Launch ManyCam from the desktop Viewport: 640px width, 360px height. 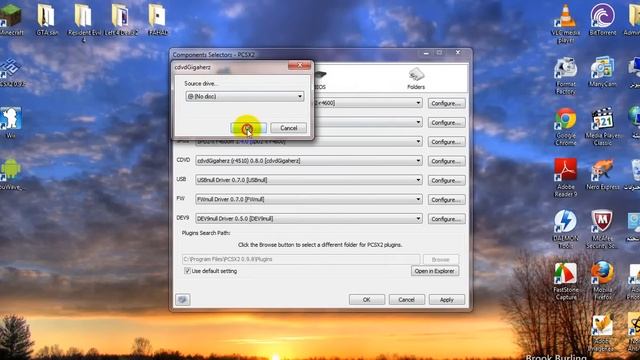click(x=602, y=72)
